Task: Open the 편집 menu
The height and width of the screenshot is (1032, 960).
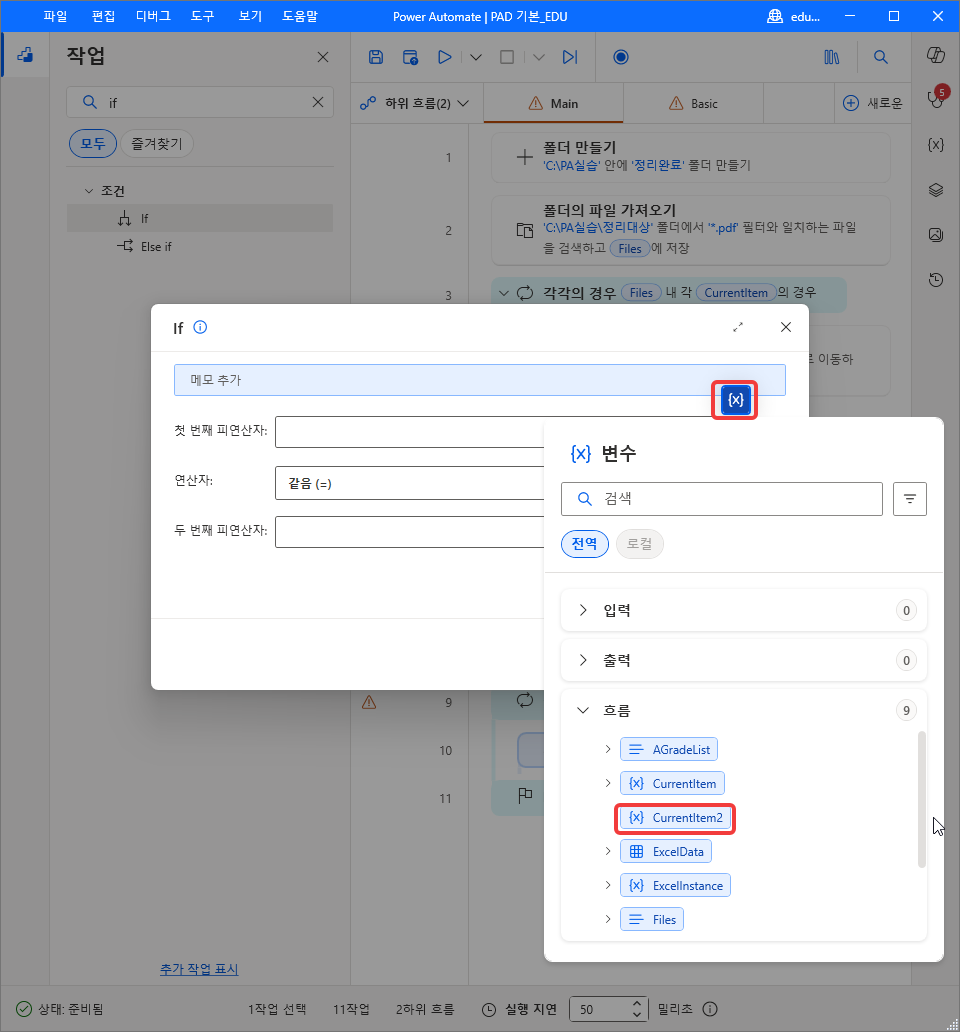Action: [x=103, y=16]
